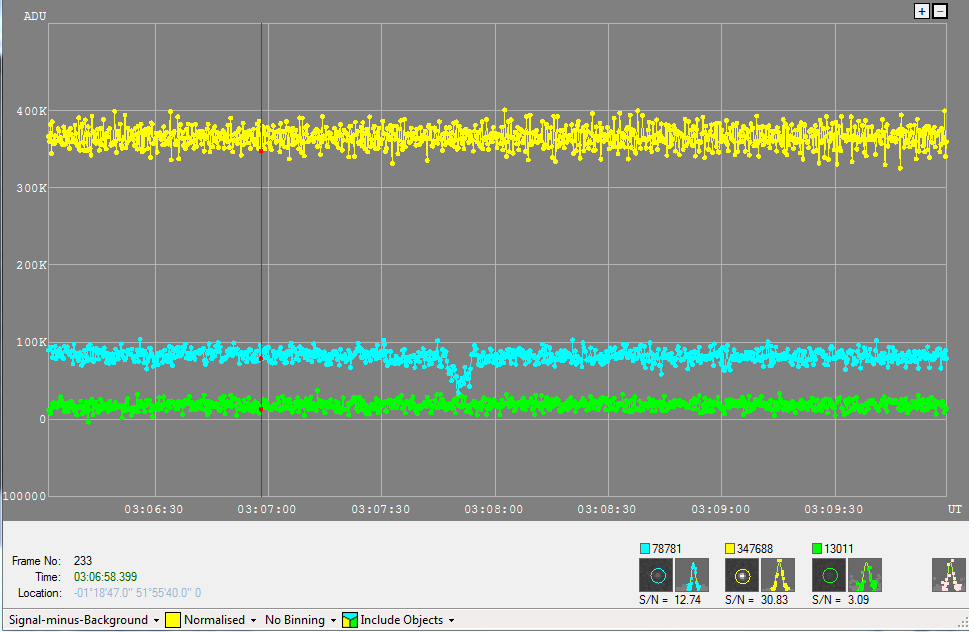Click the red frame marker on yellow curve
Viewport: 969px width, 632px height.
pyautogui.click(x=261, y=150)
